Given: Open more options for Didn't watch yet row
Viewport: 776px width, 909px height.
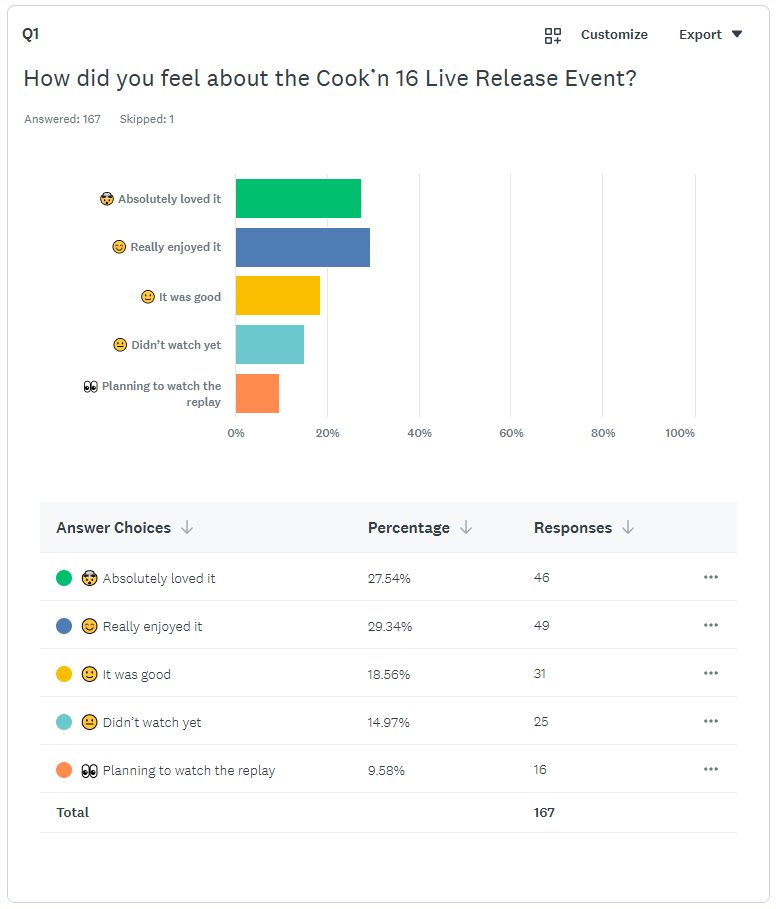Looking at the screenshot, I should click(711, 721).
